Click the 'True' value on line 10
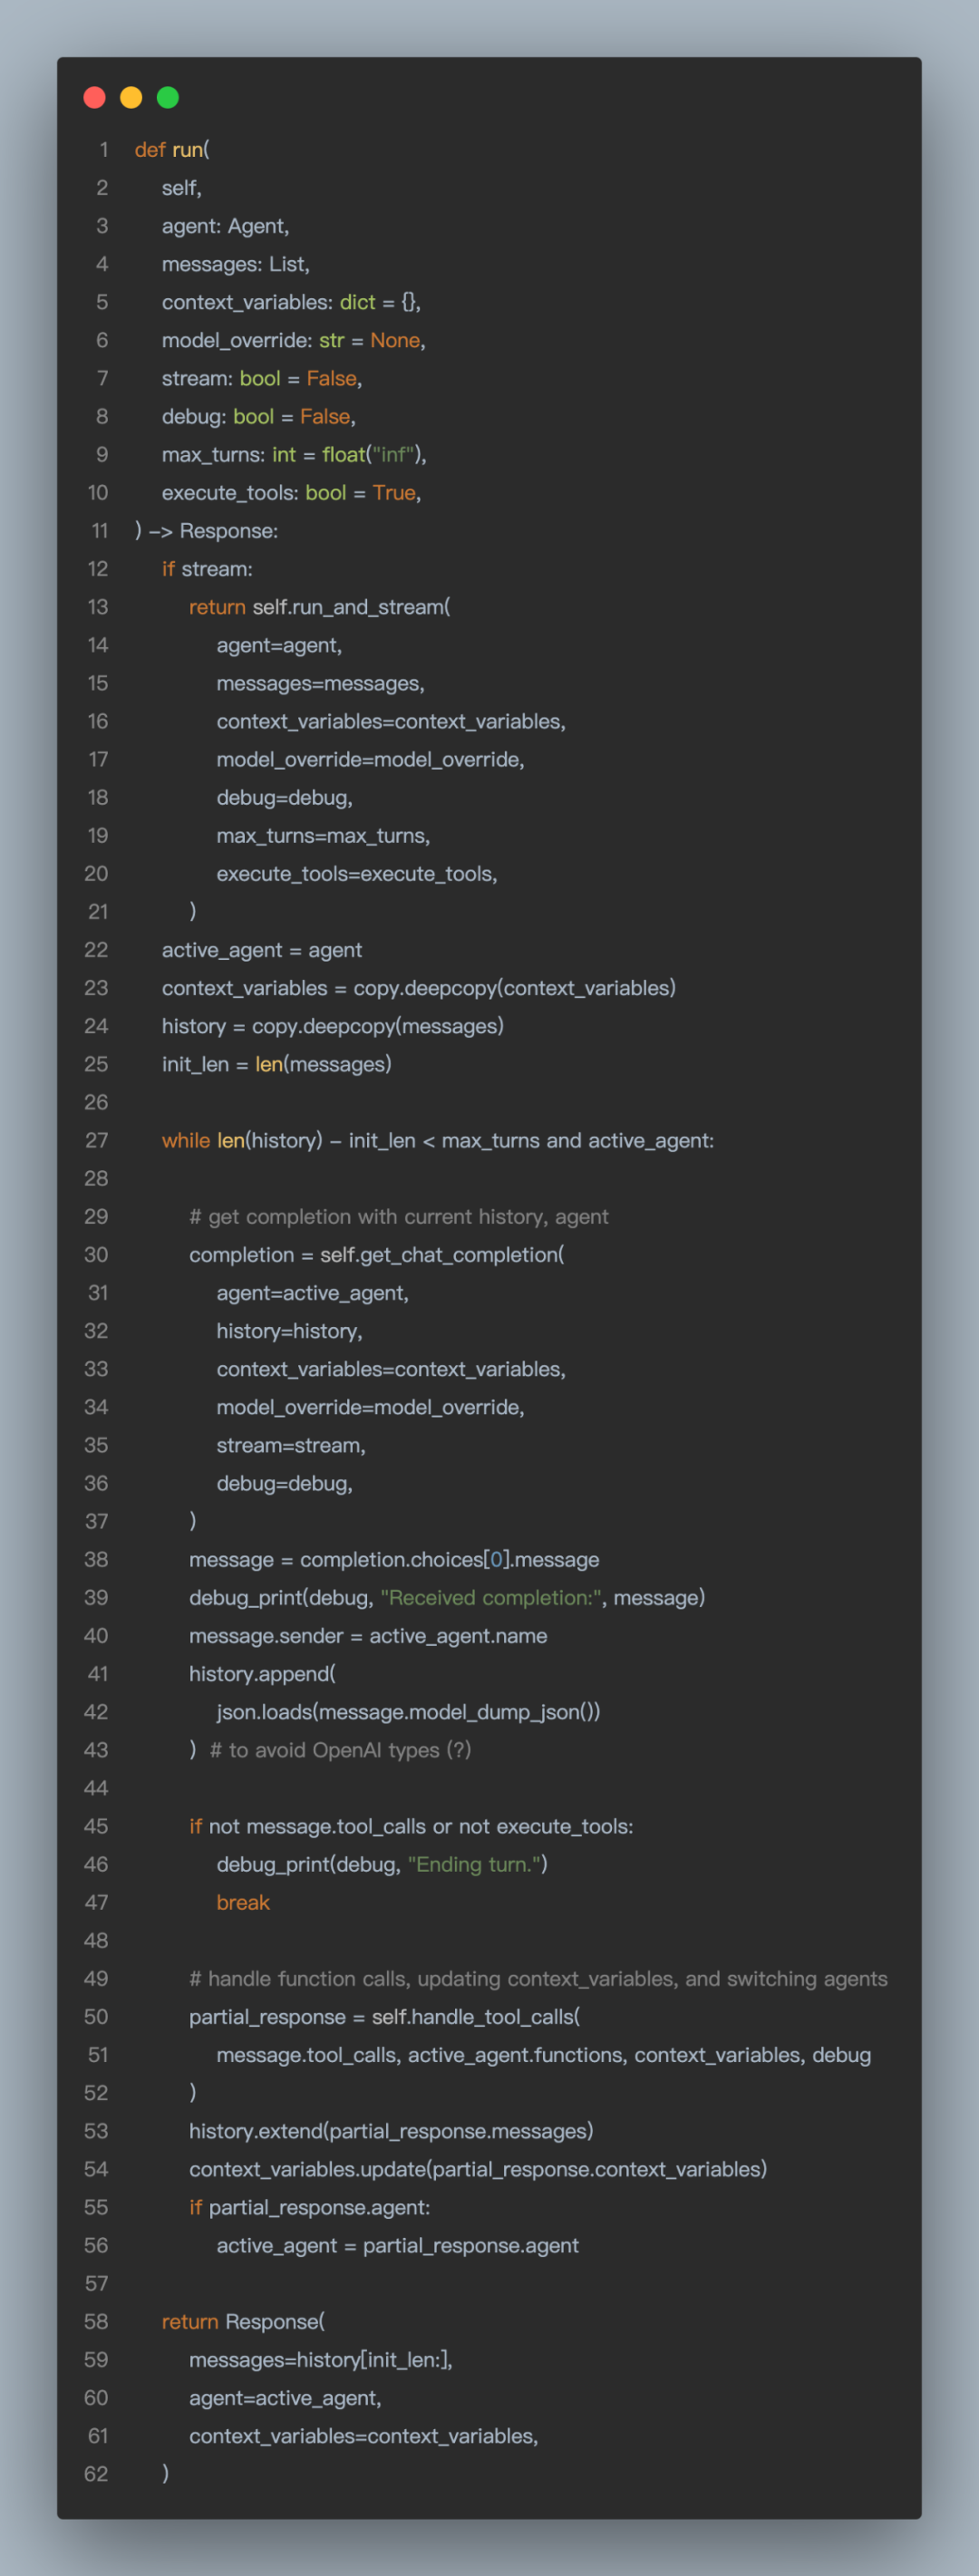This screenshot has width=979, height=2576. click(x=394, y=493)
